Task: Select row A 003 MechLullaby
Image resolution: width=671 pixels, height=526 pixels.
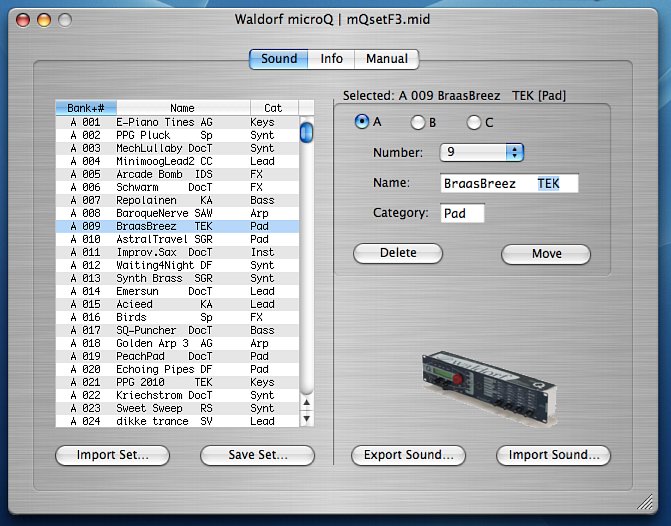Action: [177, 148]
